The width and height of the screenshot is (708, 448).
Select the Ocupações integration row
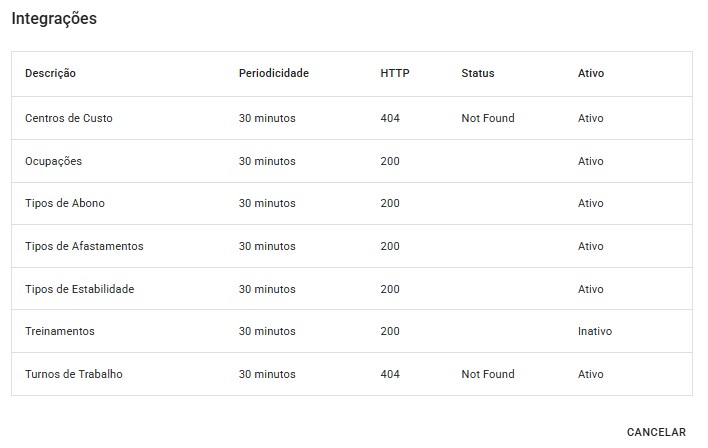pyautogui.click(x=53, y=161)
